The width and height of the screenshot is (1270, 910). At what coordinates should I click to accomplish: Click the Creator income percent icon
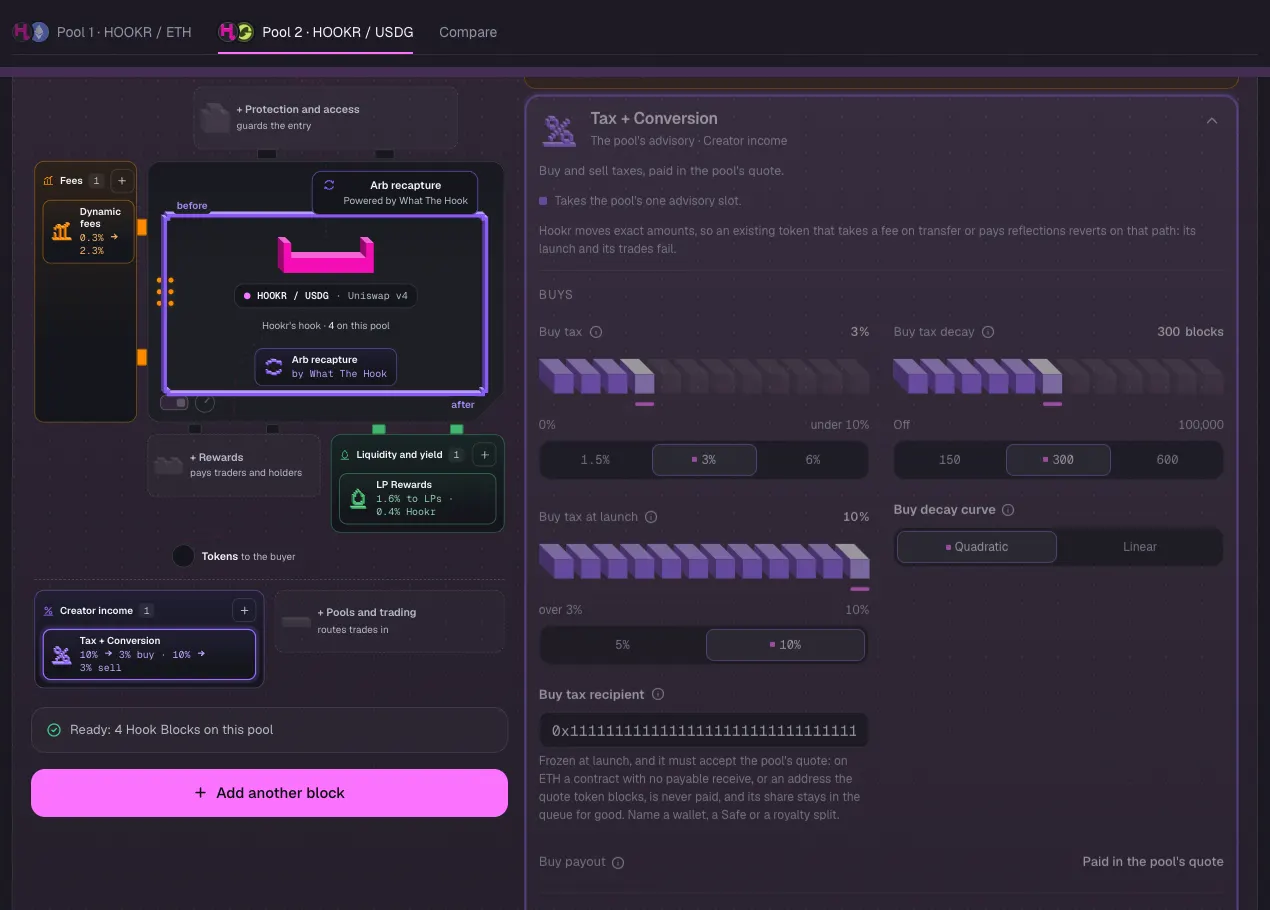pyautogui.click(x=48, y=611)
